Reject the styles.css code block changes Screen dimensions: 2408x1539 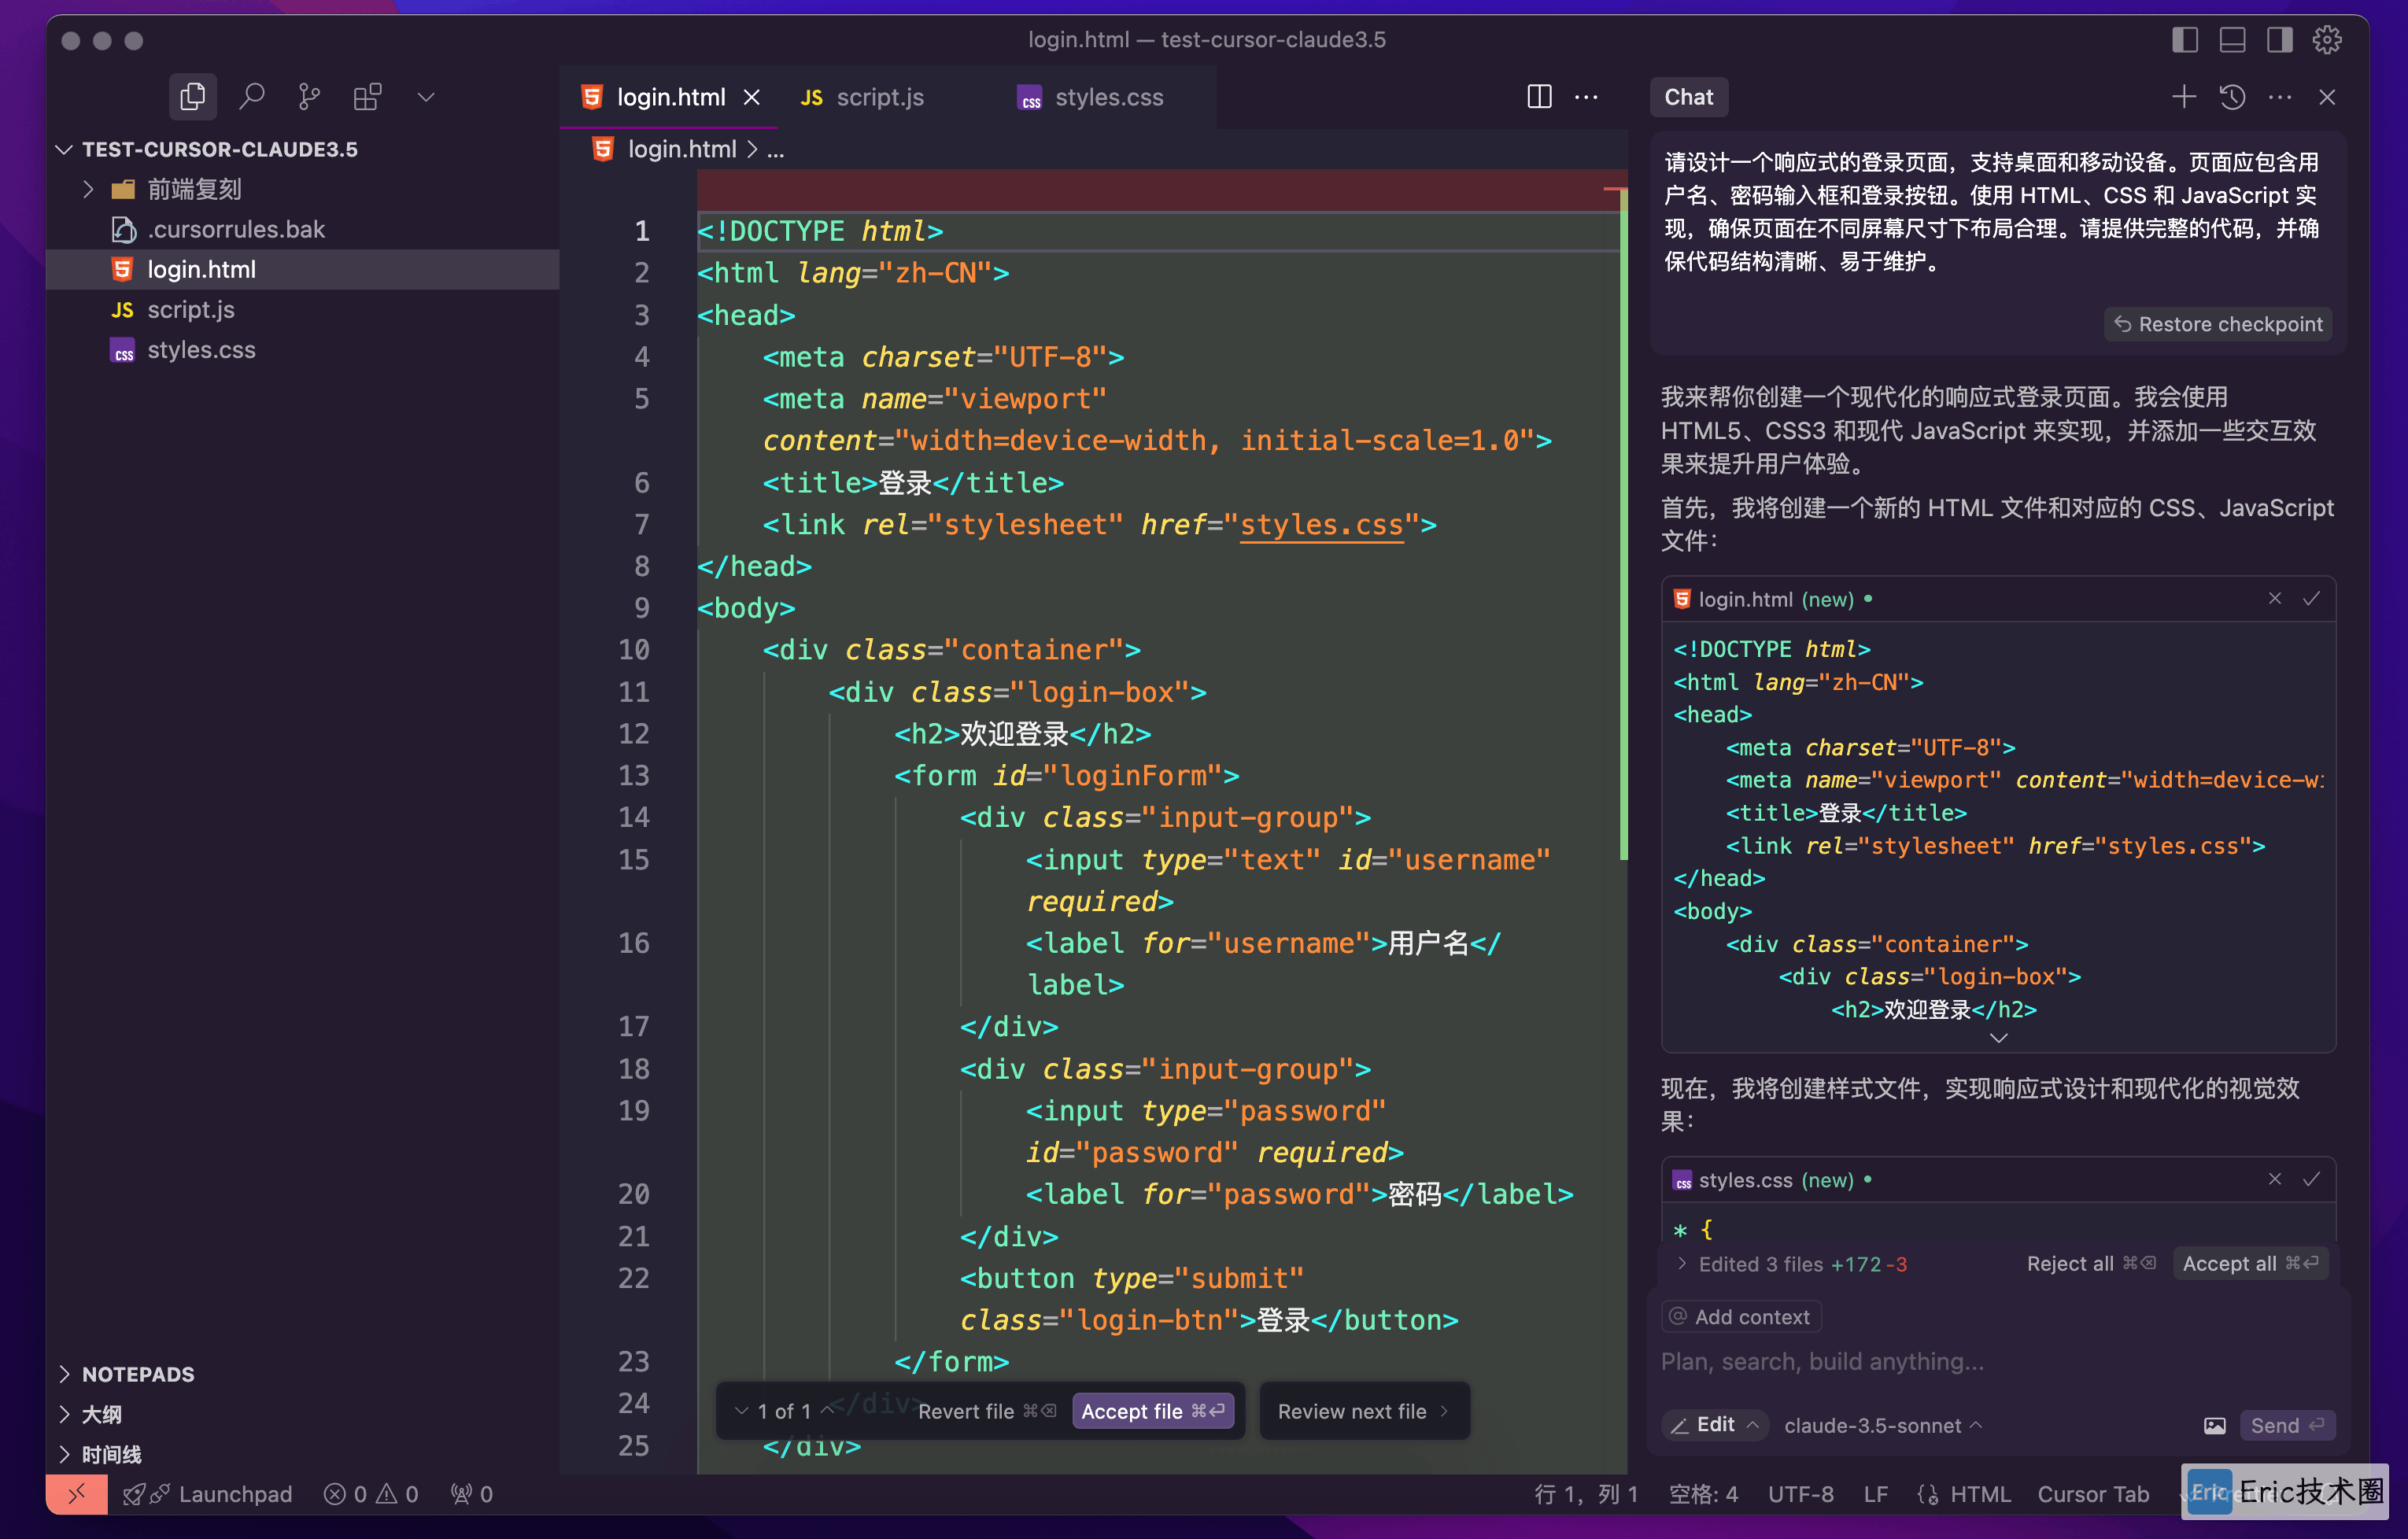(2274, 1179)
